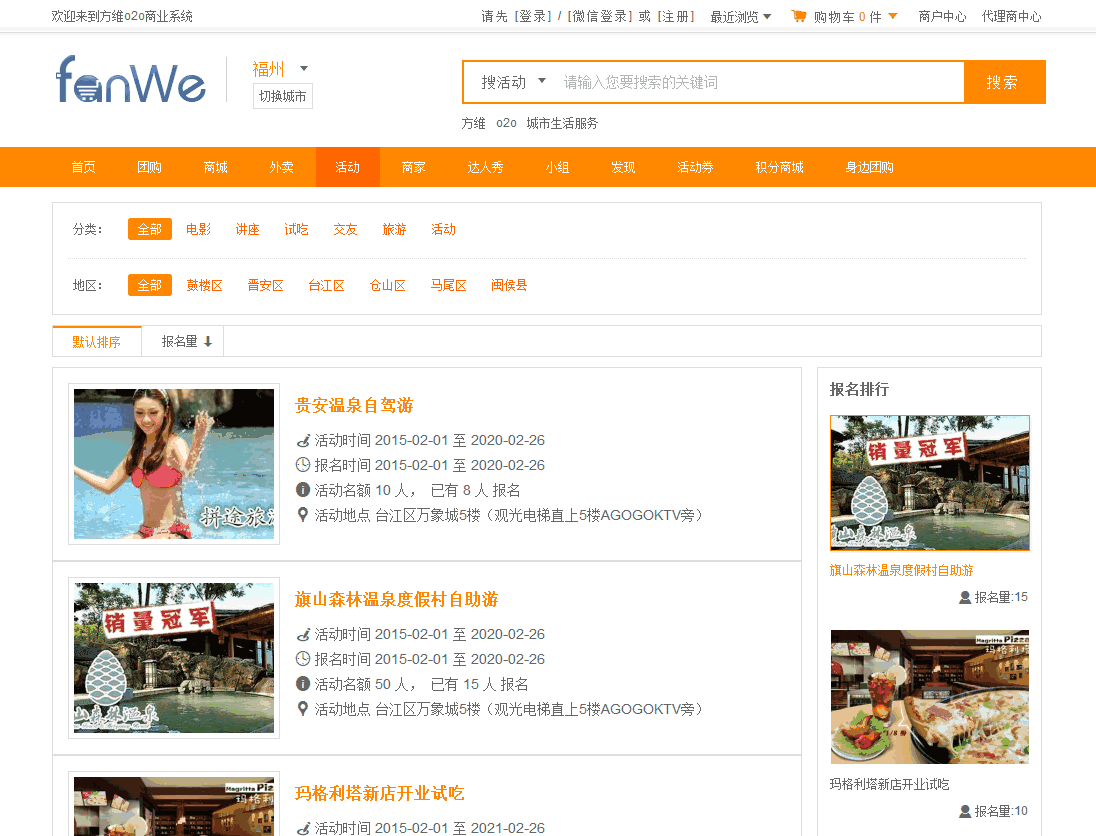Open the 贵安温泉自驾游 title link

(354, 405)
